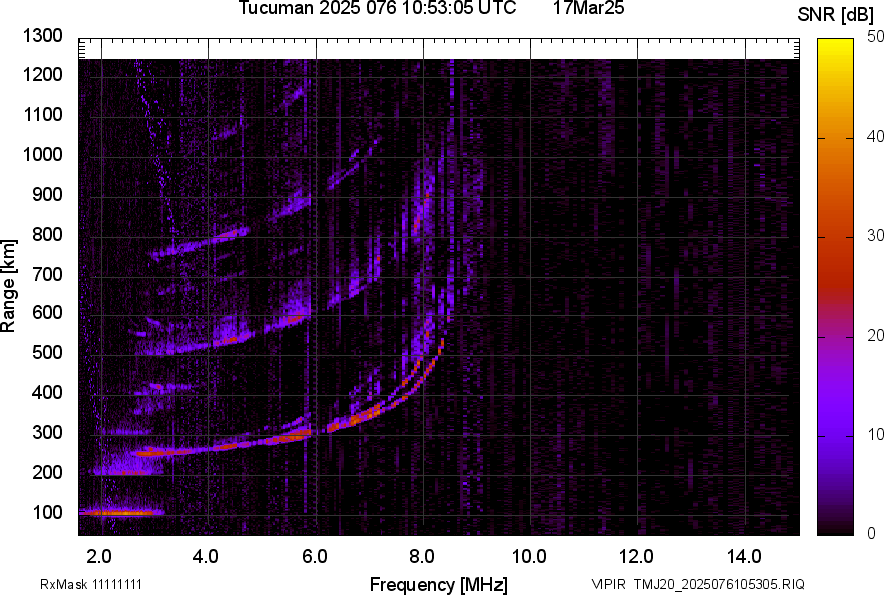Click the Frequency [MHz] axis label

(x=438, y=584)
